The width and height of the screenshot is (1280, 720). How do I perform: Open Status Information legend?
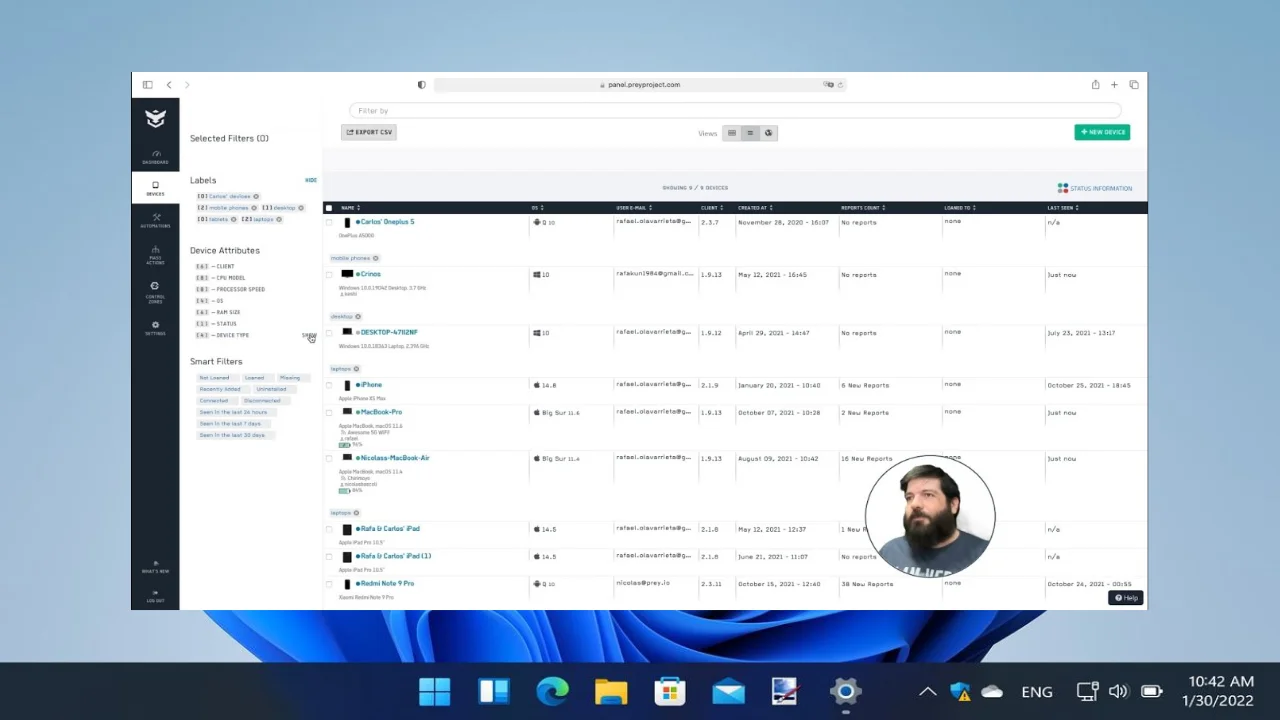1095,188
